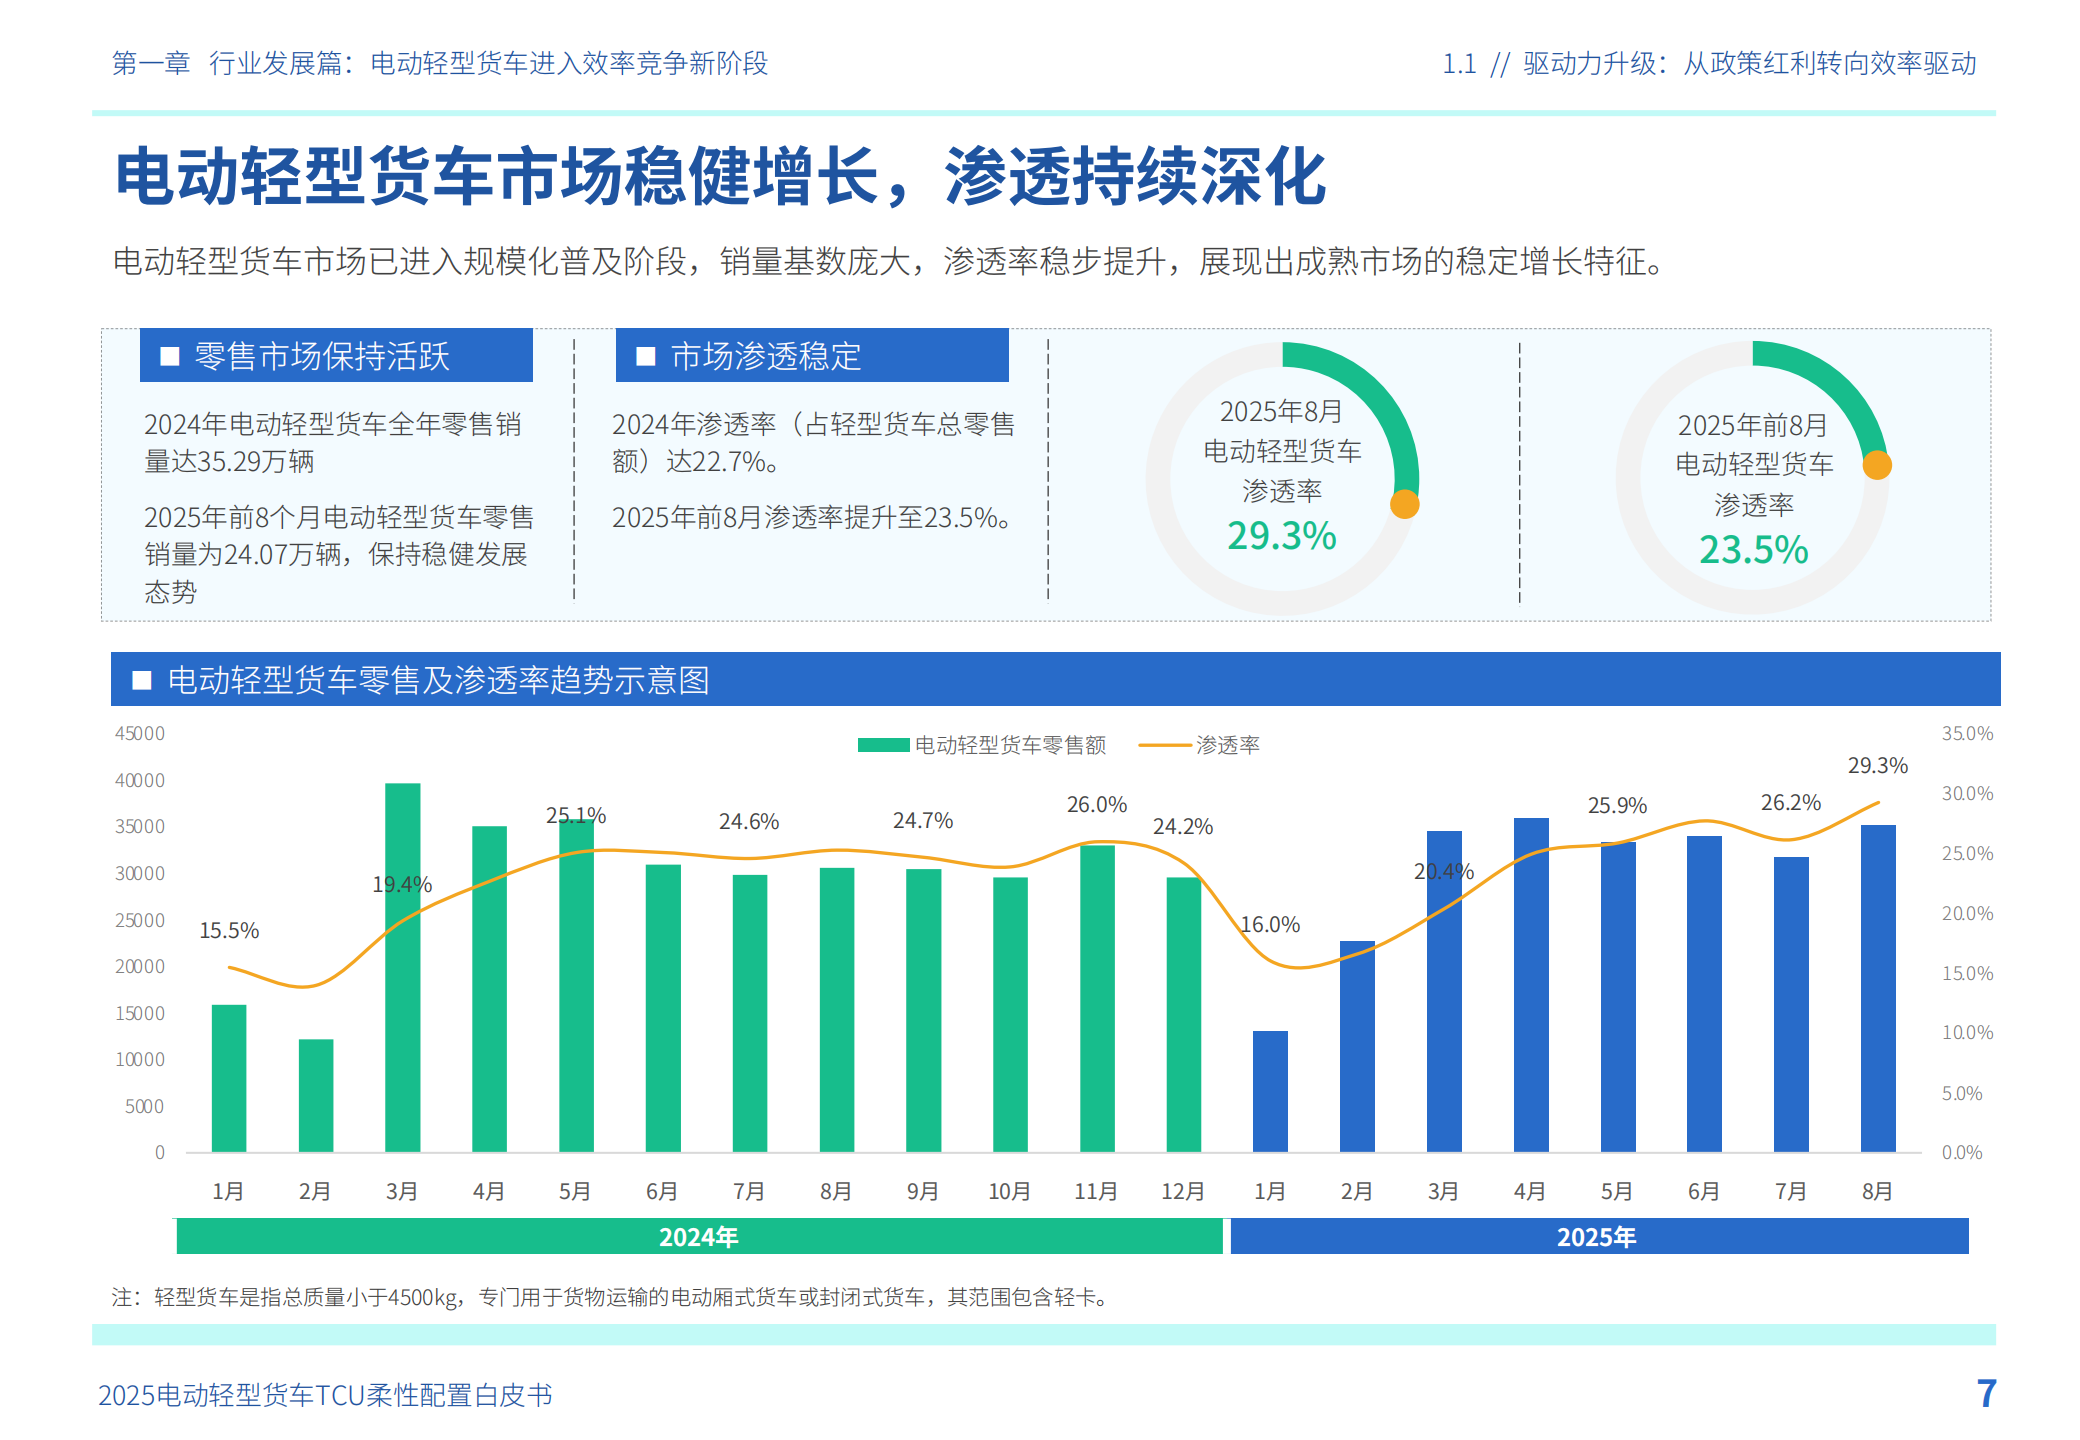Click white square bullet in chart title bar
This screenshot has width=2080, height=1440.
[142, 680]
